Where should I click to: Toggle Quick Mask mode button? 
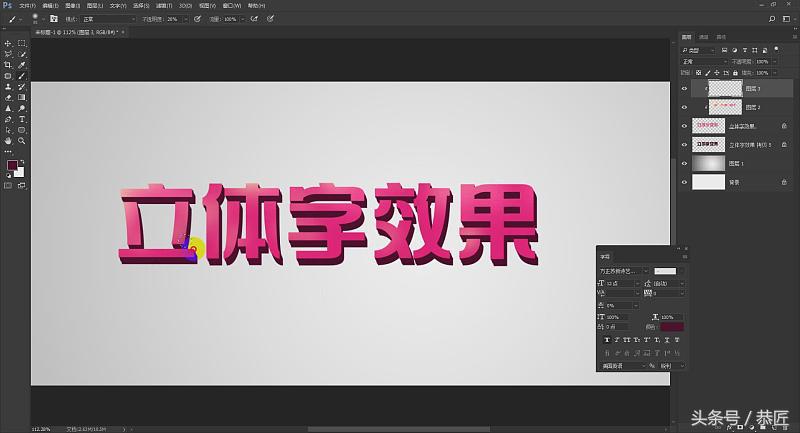[x=8, y=186]
